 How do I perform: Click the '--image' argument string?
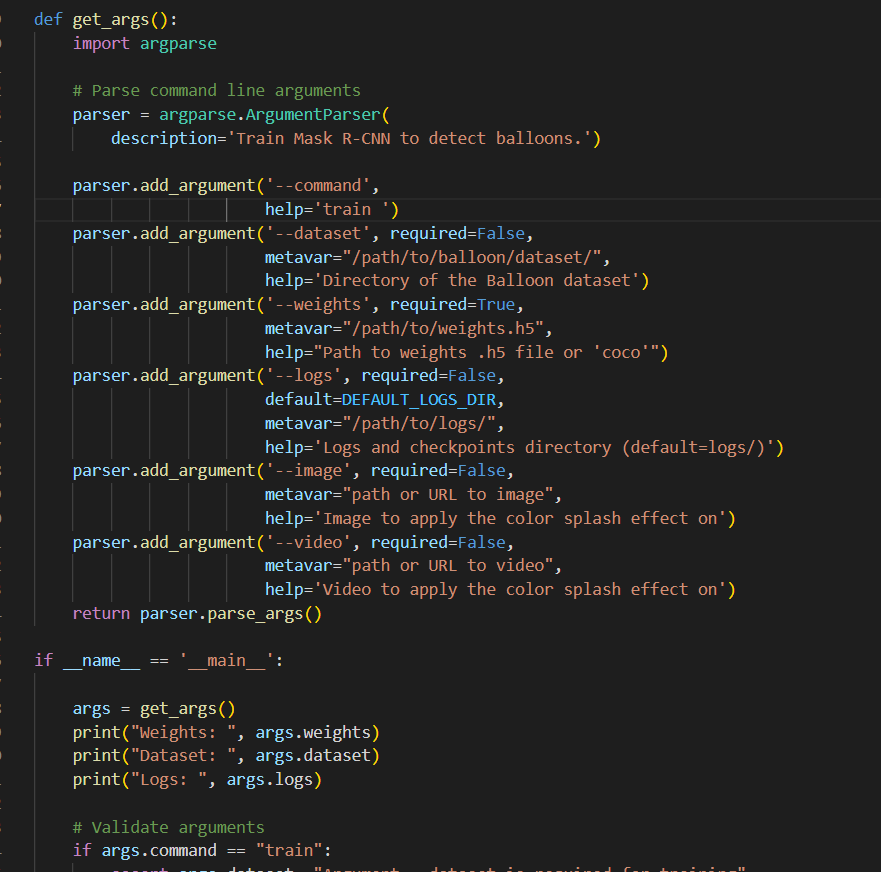point(310,470)
